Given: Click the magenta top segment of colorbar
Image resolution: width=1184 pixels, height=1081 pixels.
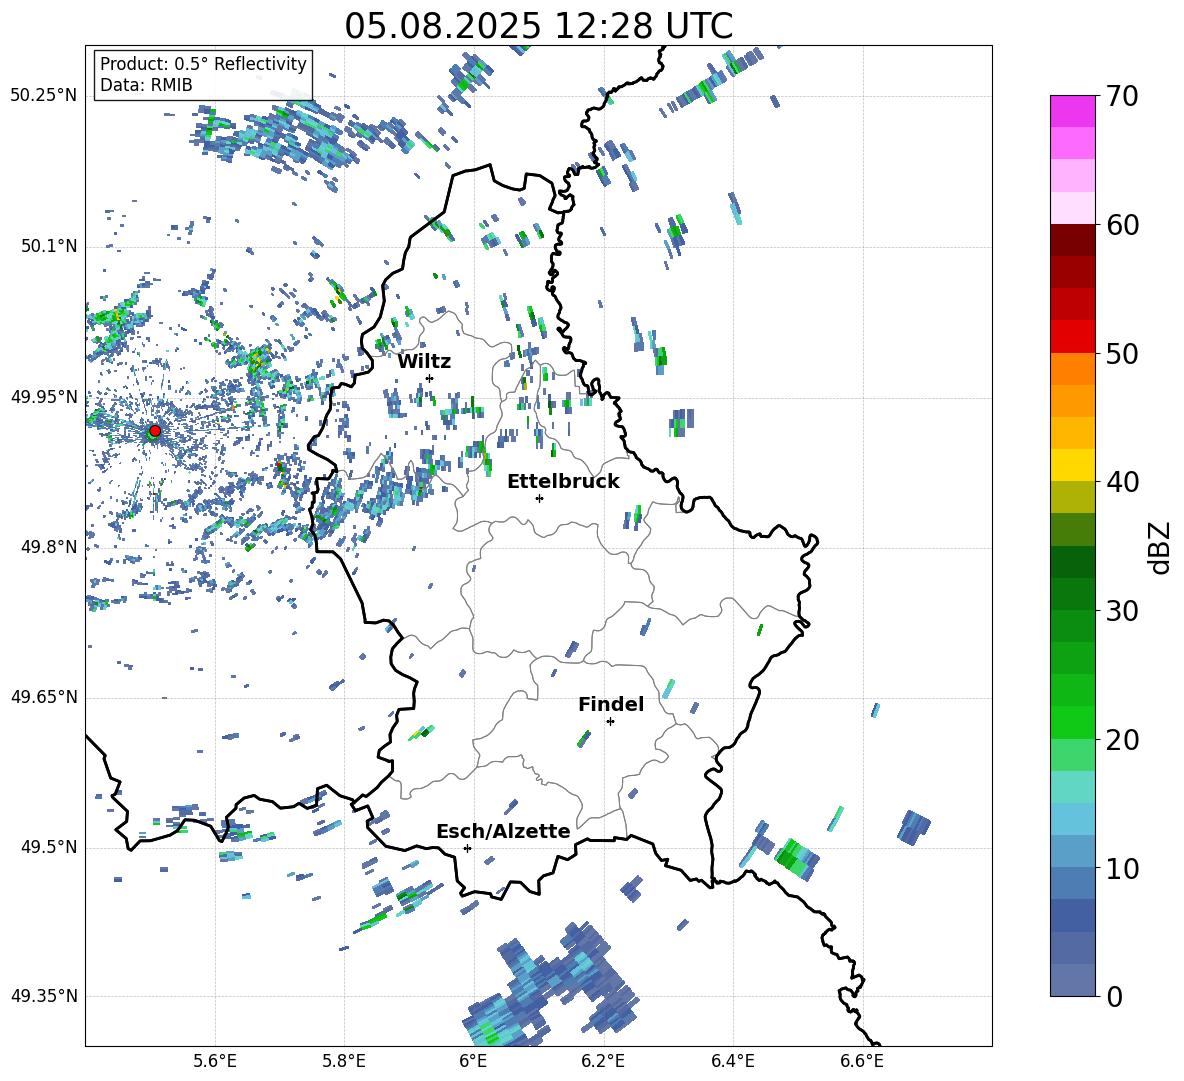Looking at the screenshot, I should click(1073, 112).
